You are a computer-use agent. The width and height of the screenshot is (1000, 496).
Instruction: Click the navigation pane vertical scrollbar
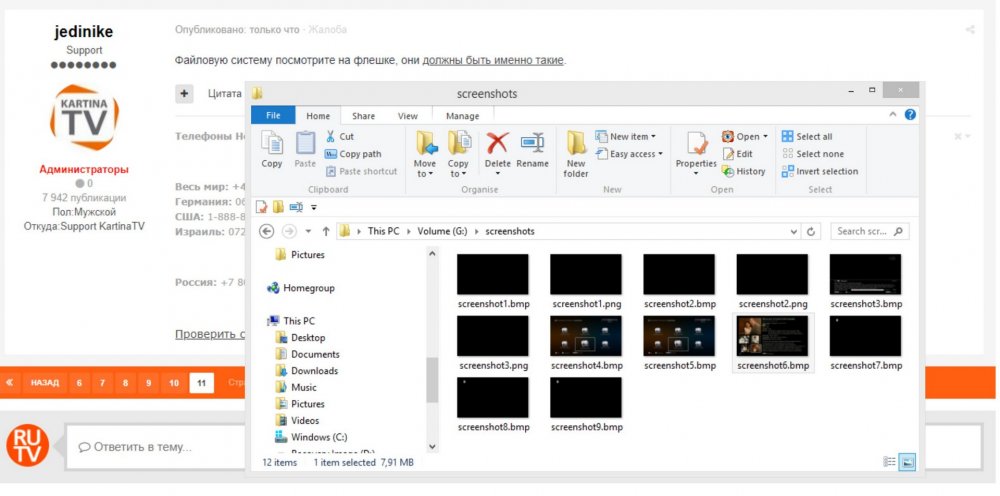click(x=432, y=378)
